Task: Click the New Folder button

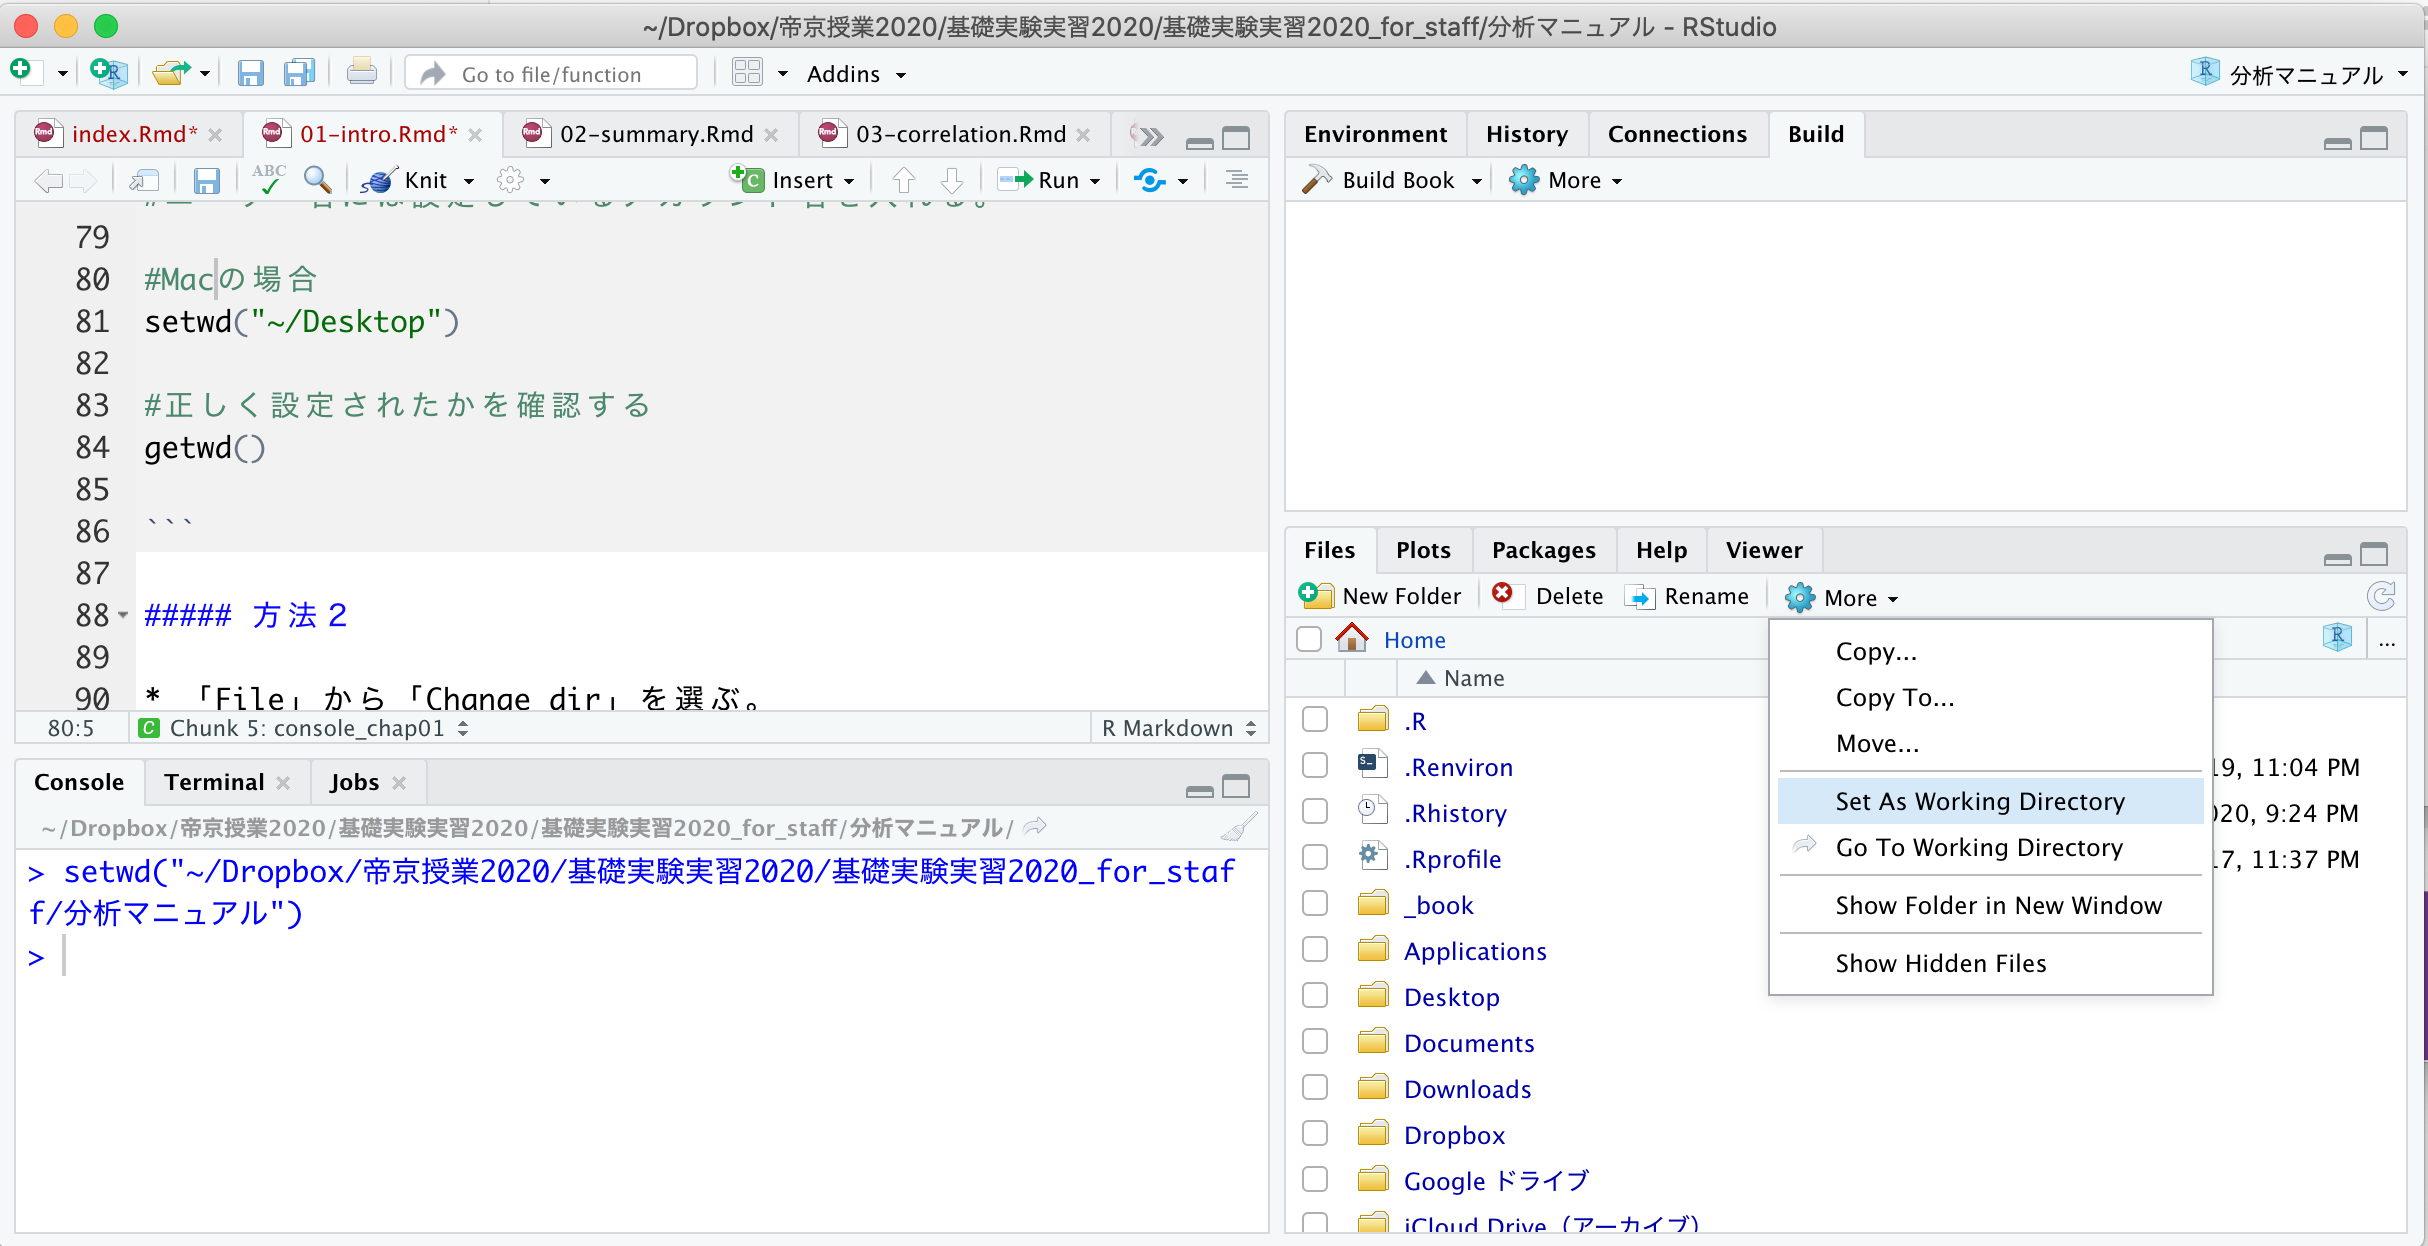Action: [1381, 597]
